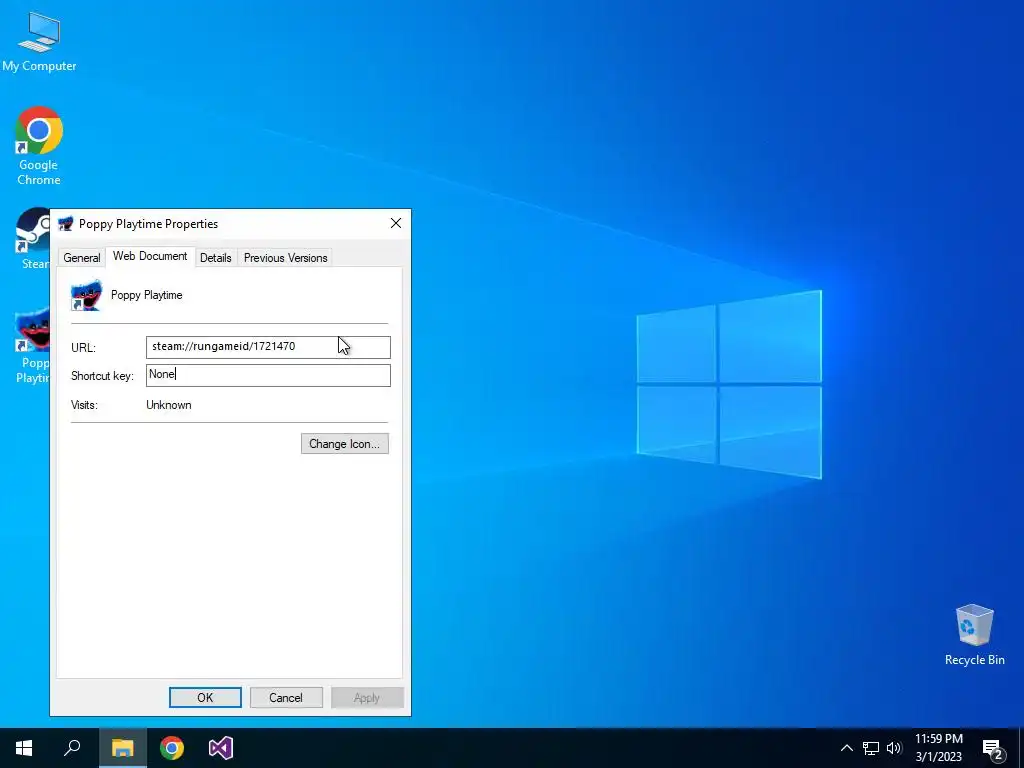Open the volume tray icon
Screen dimensions: 1024x768
pyautogui.click(x=894, y=748)
